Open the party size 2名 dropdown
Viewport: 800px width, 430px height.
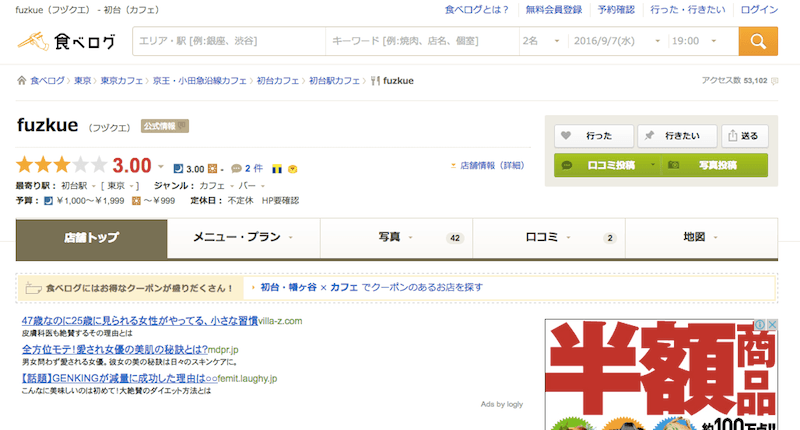[x=542, y=41]
